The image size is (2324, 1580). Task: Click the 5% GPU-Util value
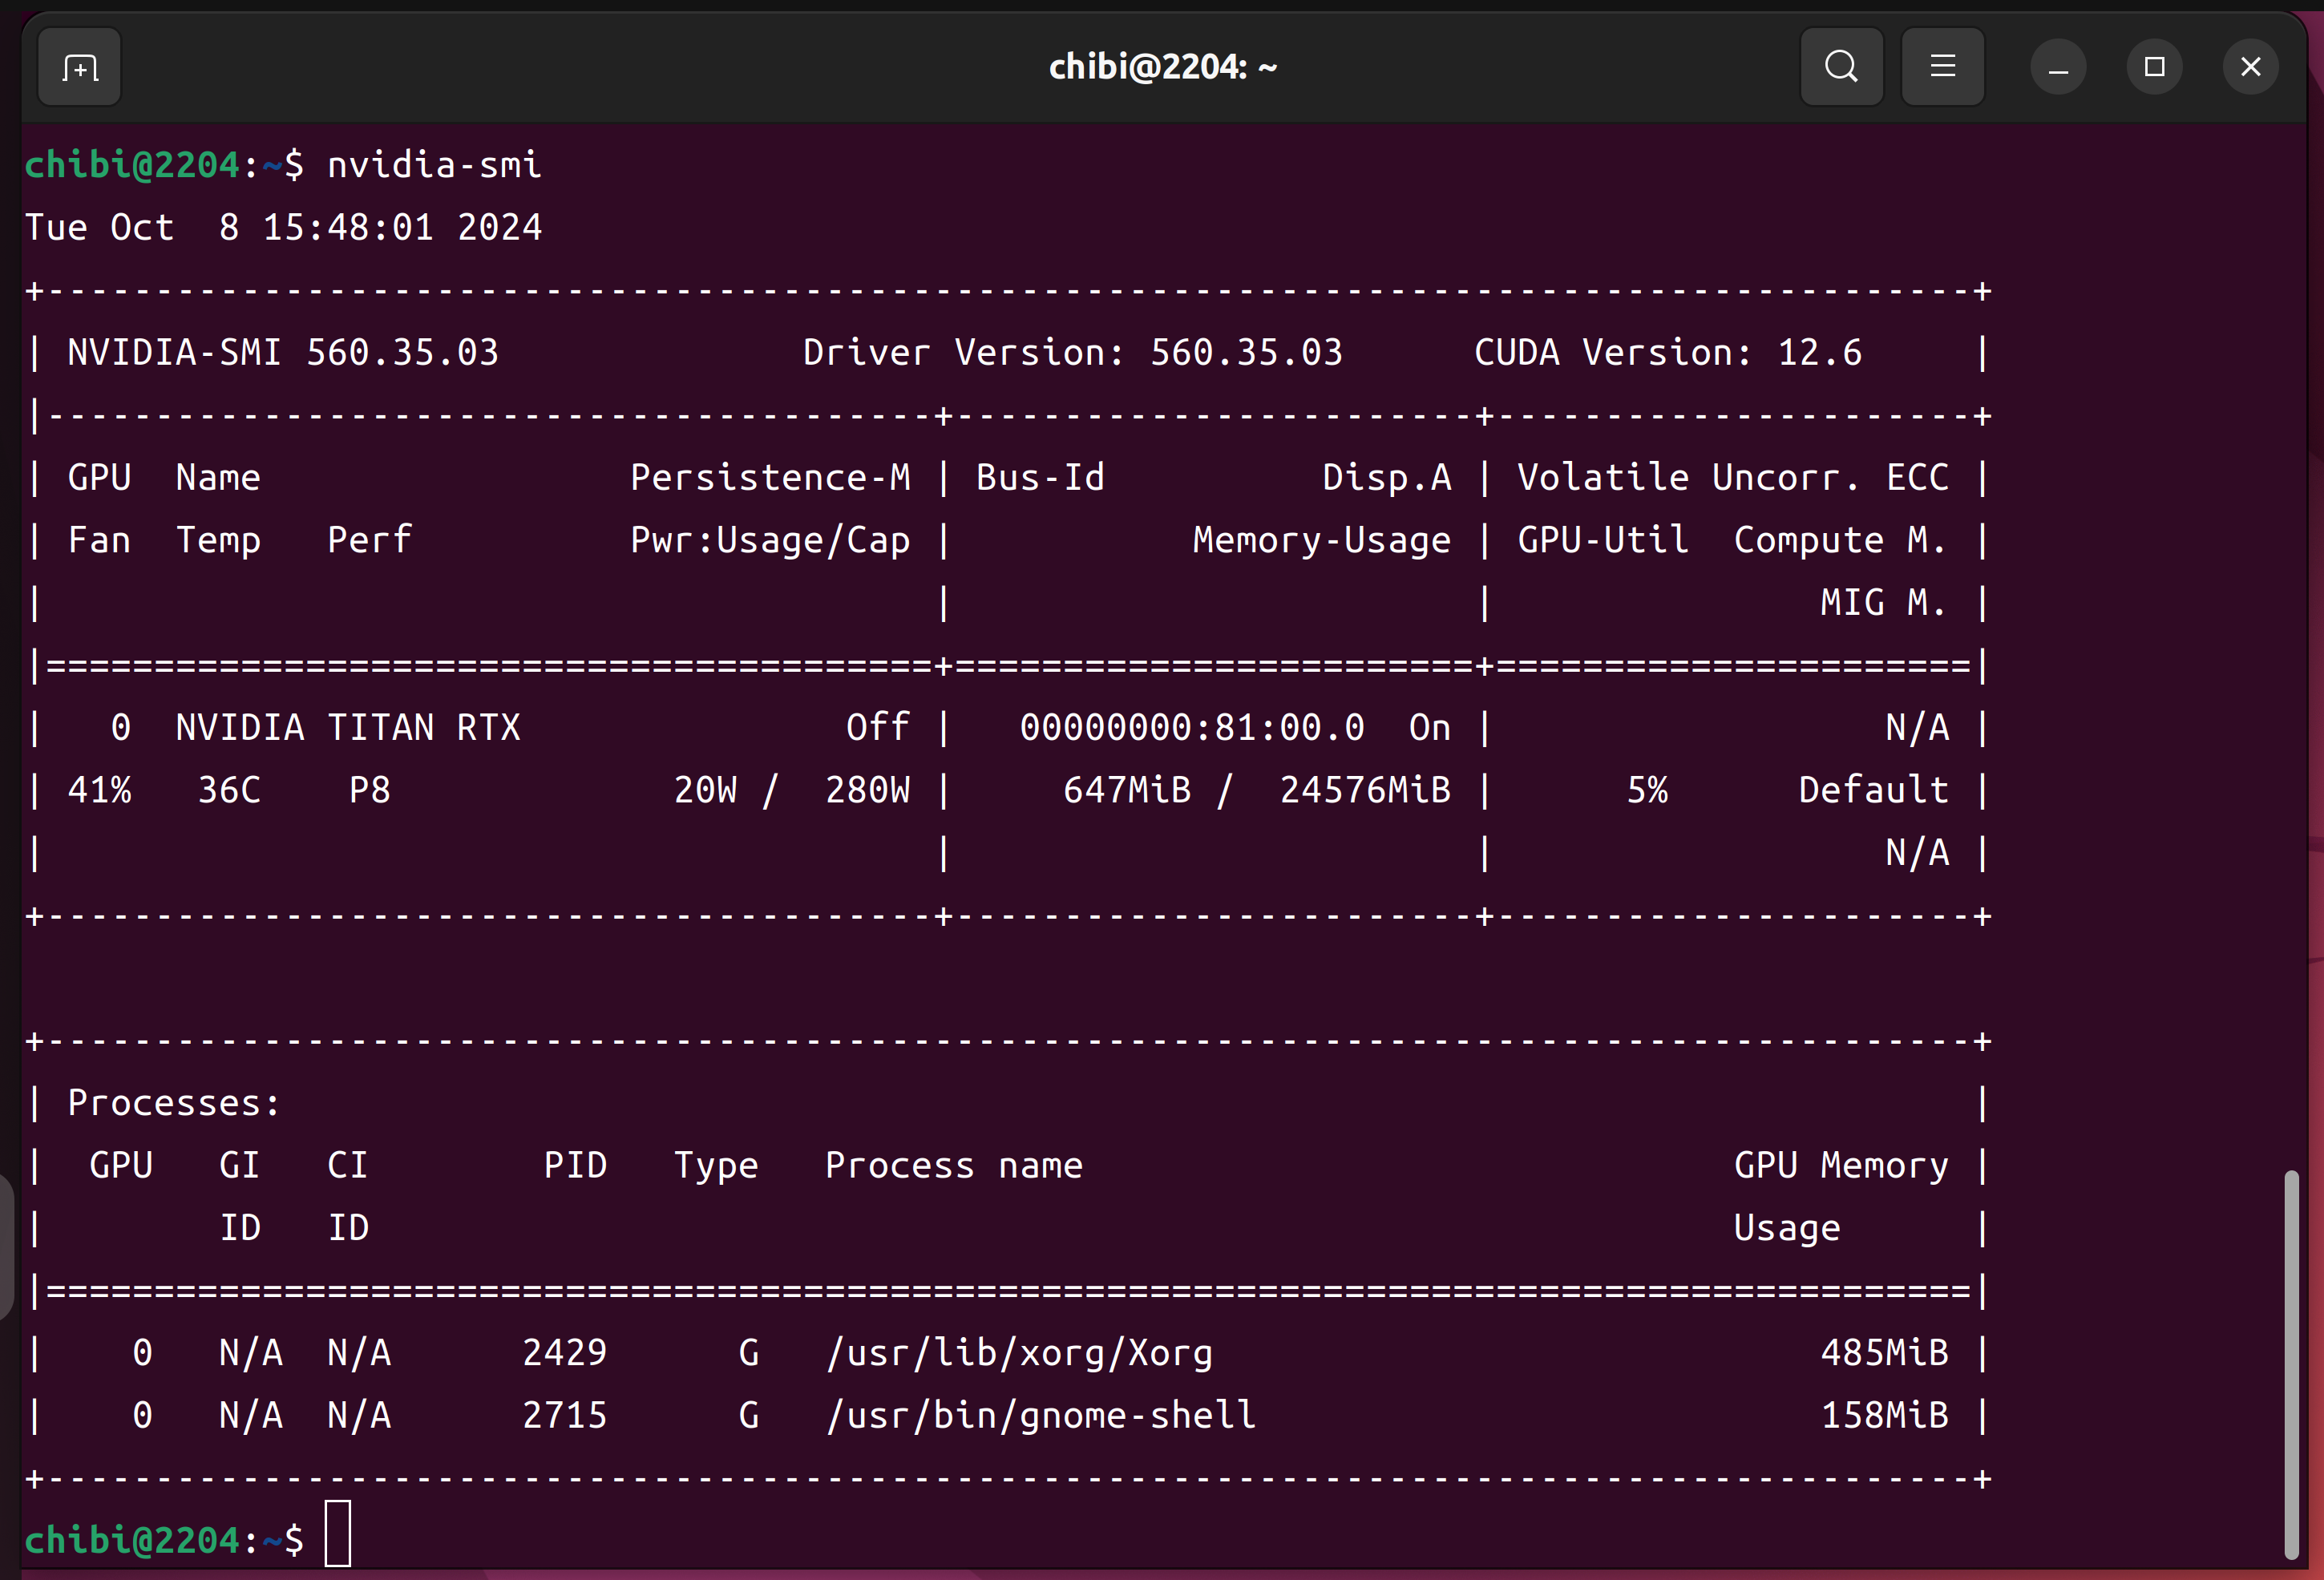pos(1647,791)
